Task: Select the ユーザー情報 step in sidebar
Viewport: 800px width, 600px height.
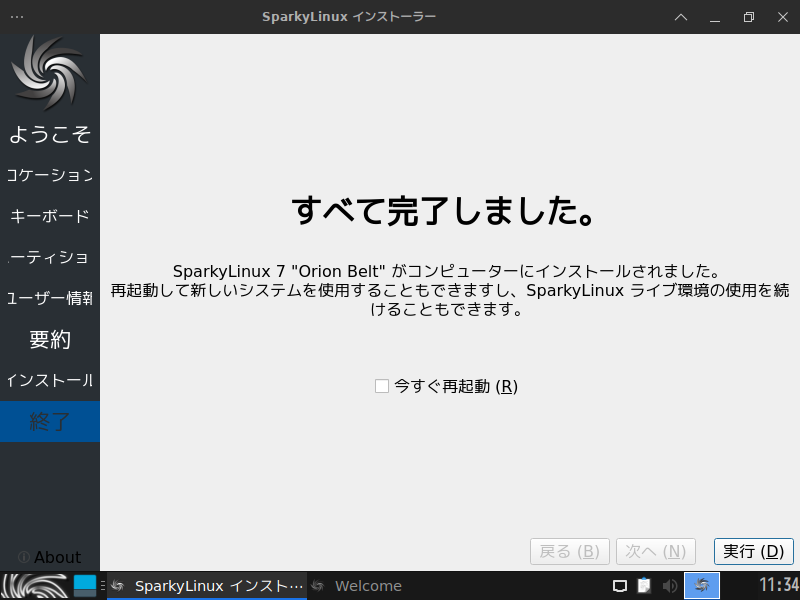Action: click(50, 298)
